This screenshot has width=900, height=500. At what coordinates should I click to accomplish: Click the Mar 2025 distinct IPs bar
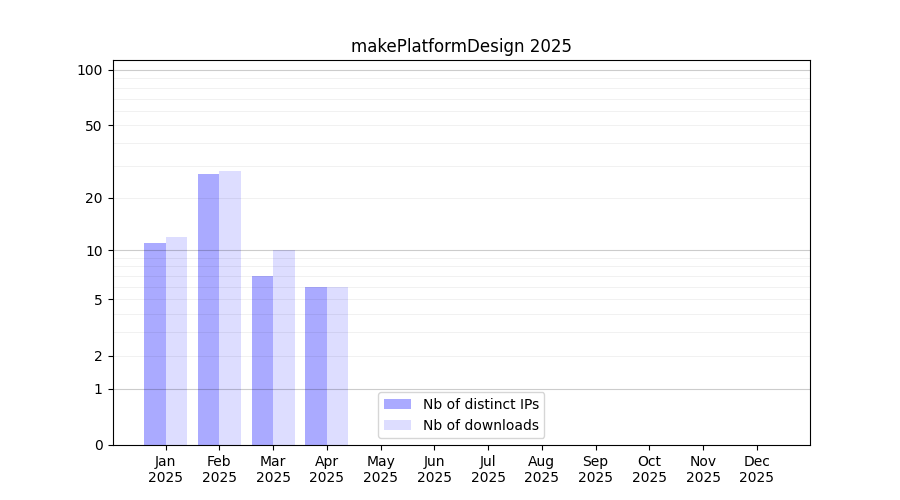[x=262, y=360]
